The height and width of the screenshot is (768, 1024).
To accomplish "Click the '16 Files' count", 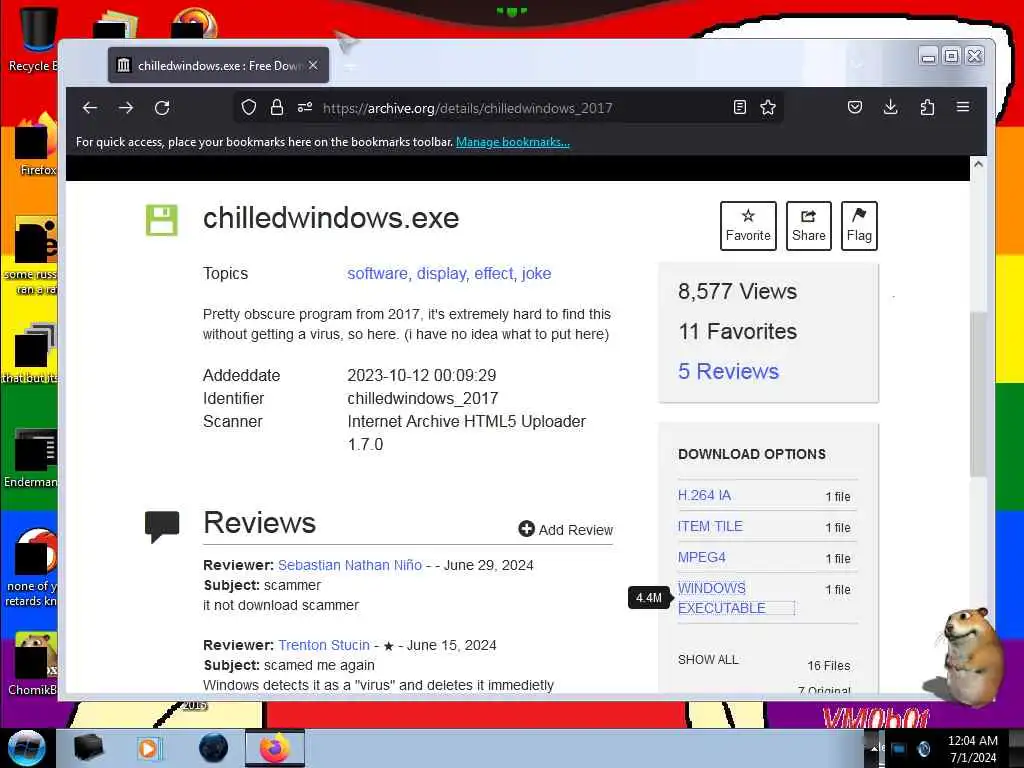I will (829, 665).
